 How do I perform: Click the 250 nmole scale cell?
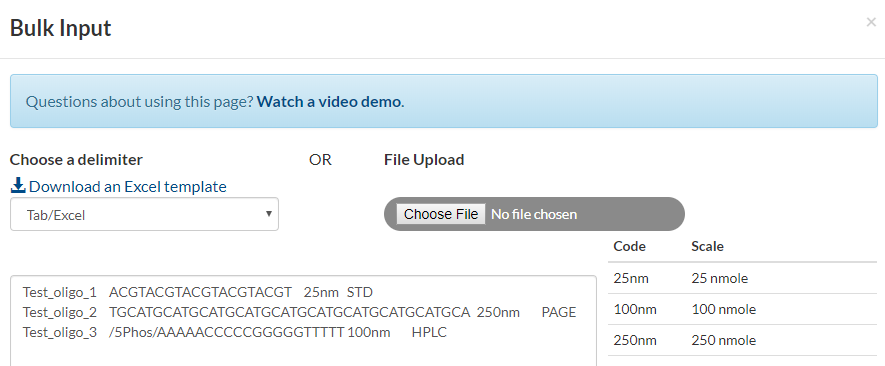[x=724, y=341]
